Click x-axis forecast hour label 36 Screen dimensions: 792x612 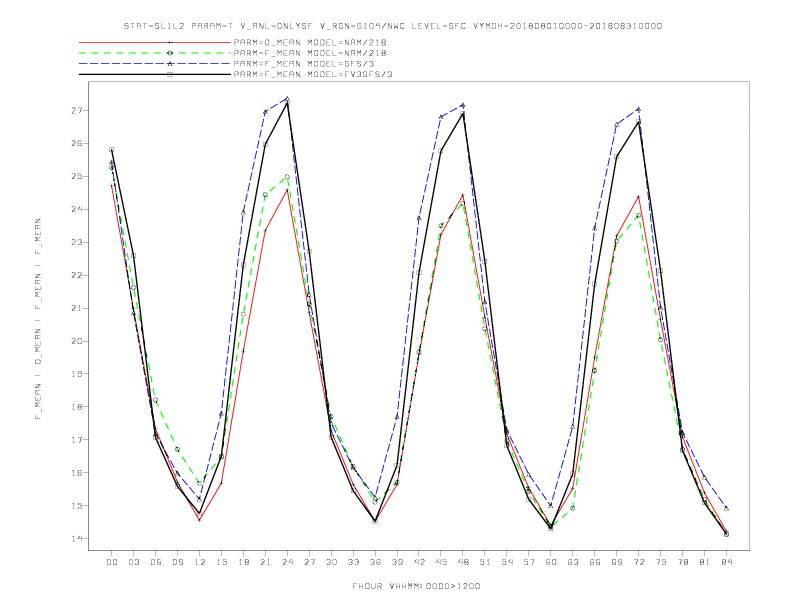click(375, 562)
